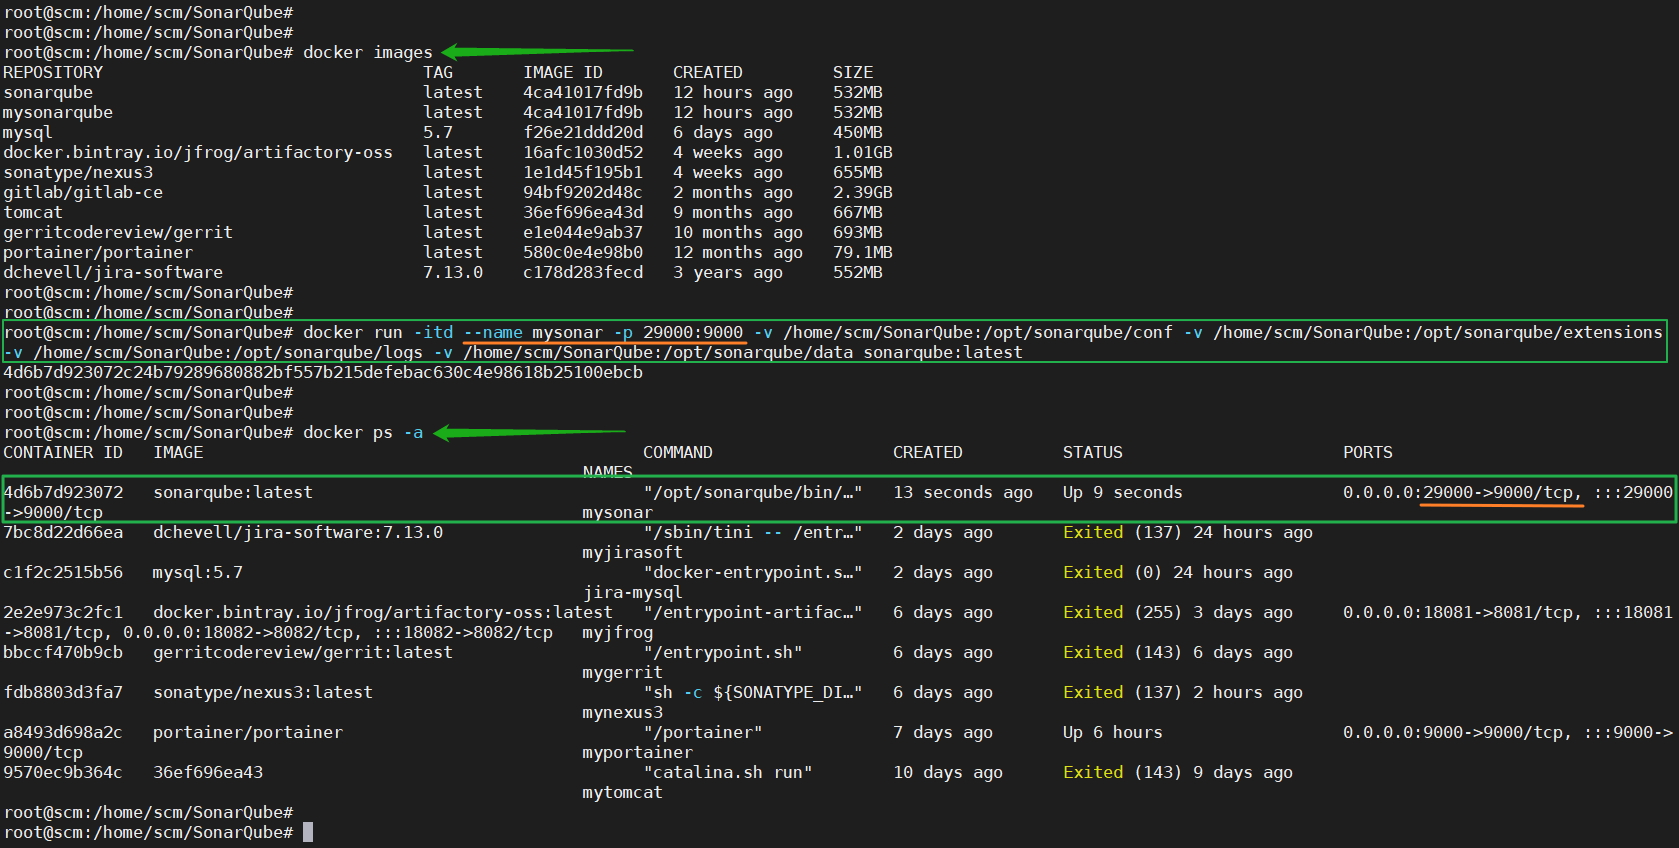This screenshot has height=848, width=1679.
Task: Click the 2.39GB size value
Action: click(863, 192)
